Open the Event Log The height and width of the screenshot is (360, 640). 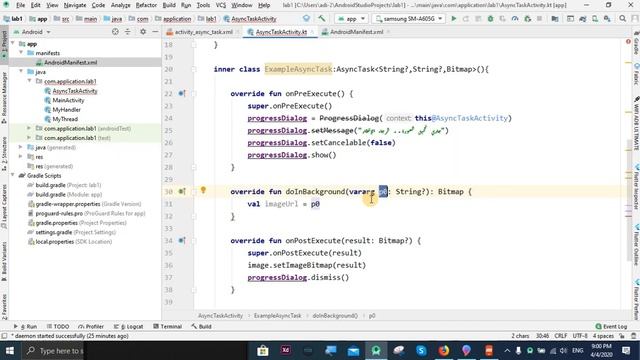(611, 327)
